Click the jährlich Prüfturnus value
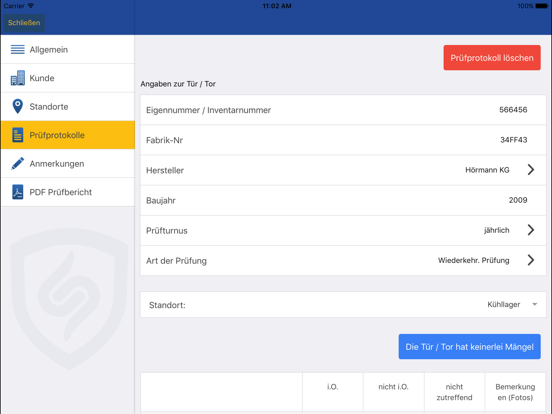Viewport: 552px width, 414px height. [496, 230]
